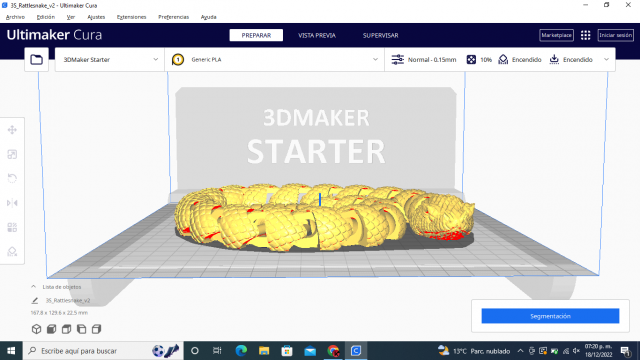Show hidden system tray icons

[x=520, y=351]
